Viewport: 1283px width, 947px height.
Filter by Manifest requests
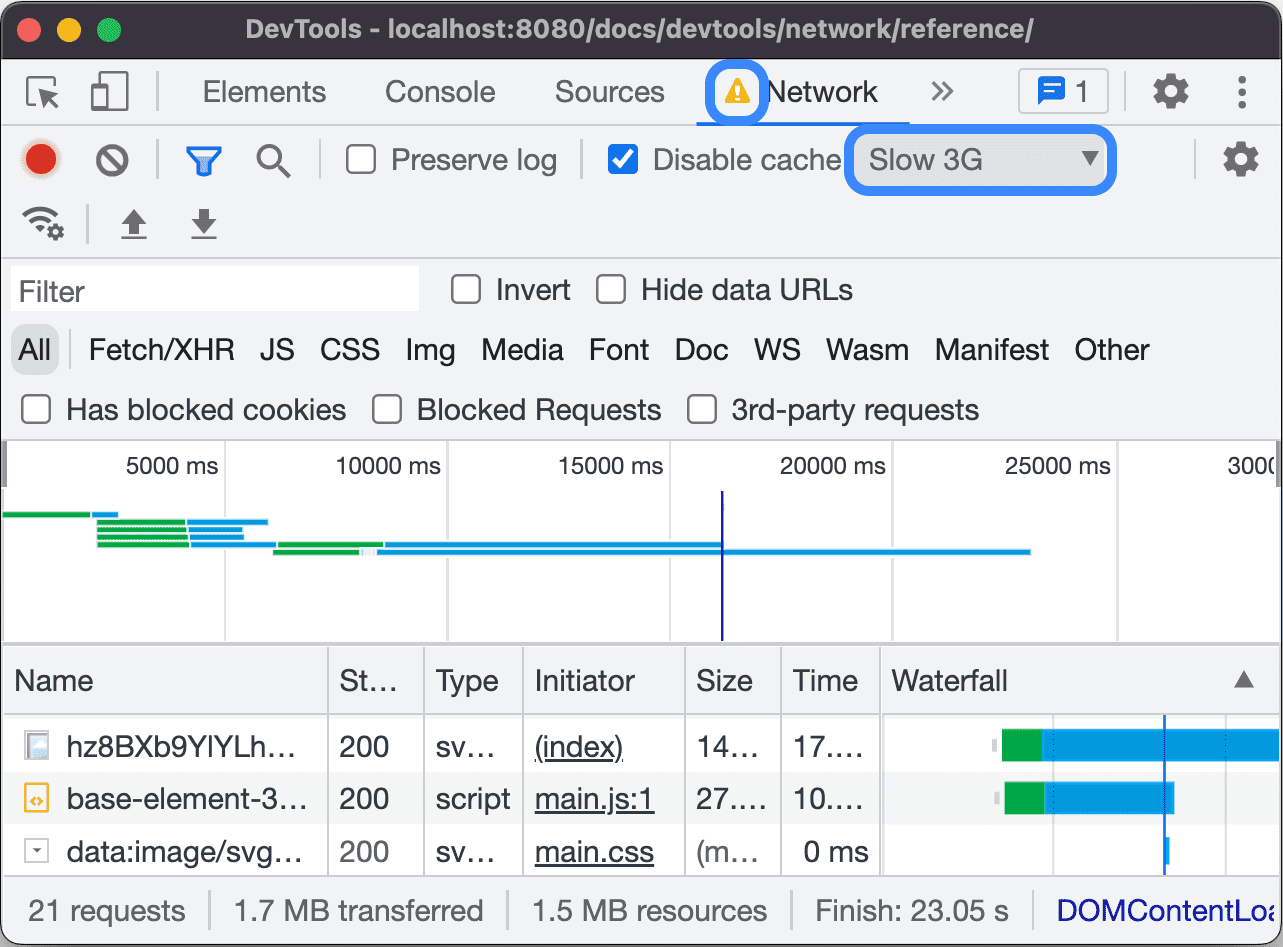point(992,350)
